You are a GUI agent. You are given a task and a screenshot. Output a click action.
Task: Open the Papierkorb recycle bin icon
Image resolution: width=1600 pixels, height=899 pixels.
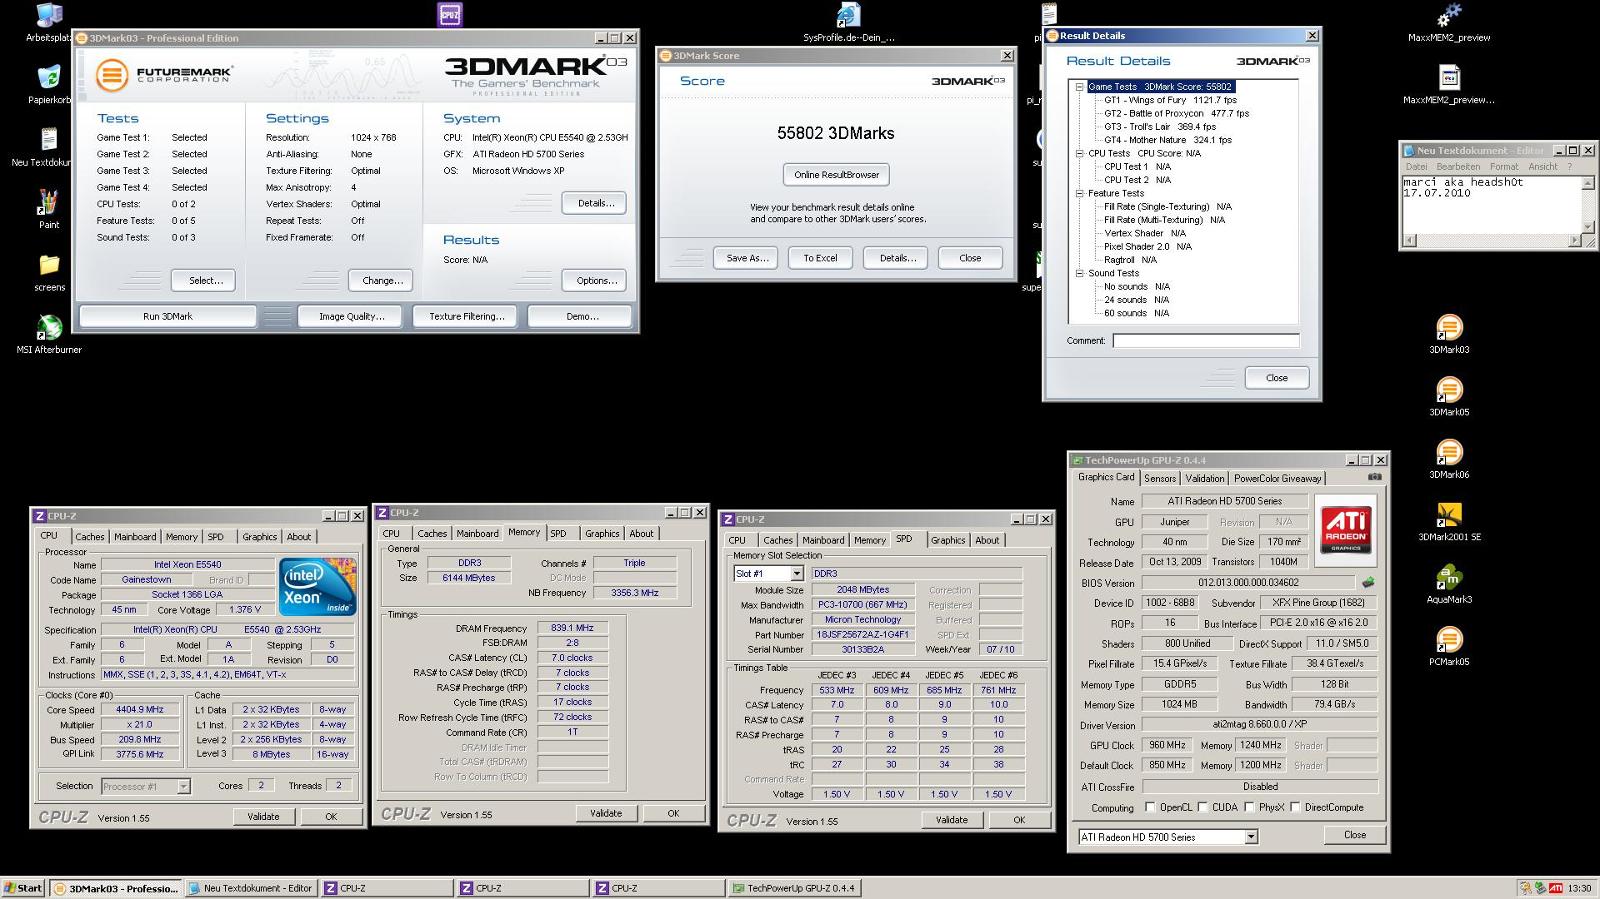(48, 77)
